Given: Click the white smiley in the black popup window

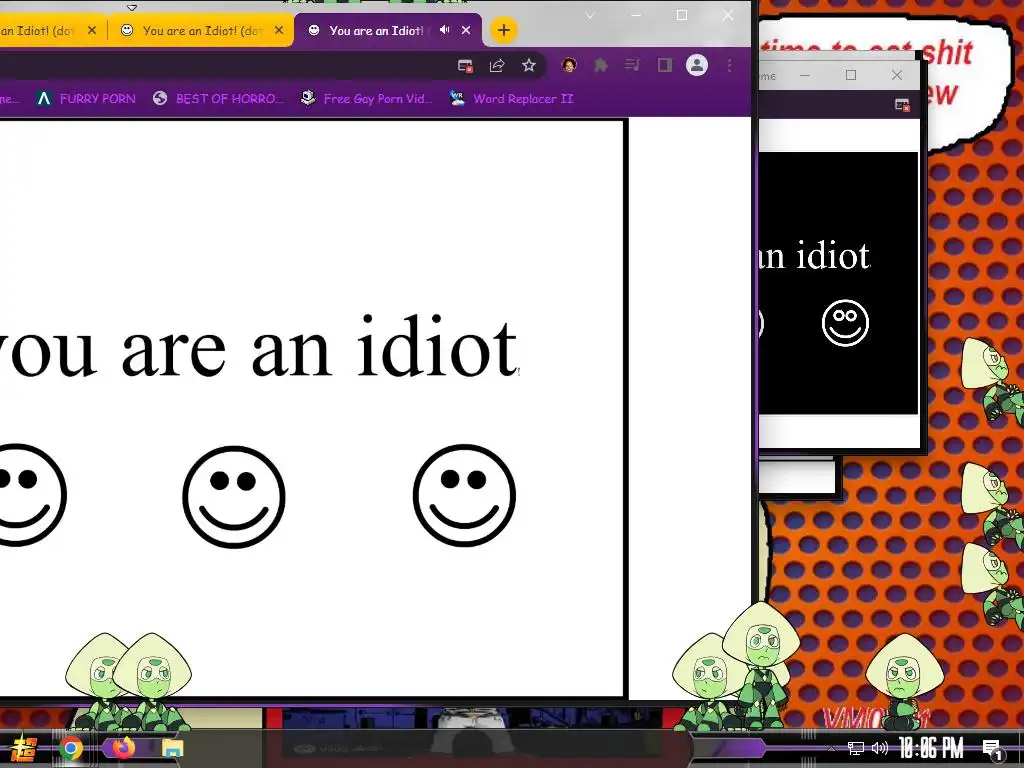Looking at the screenshot, I should coord(845,323).
